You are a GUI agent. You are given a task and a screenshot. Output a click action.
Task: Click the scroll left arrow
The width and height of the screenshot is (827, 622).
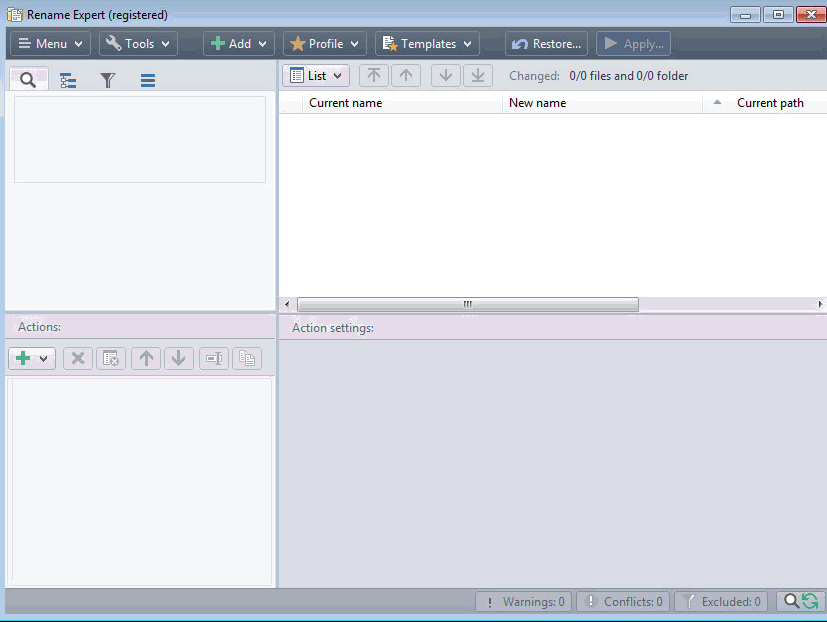[x=287, y=304]
